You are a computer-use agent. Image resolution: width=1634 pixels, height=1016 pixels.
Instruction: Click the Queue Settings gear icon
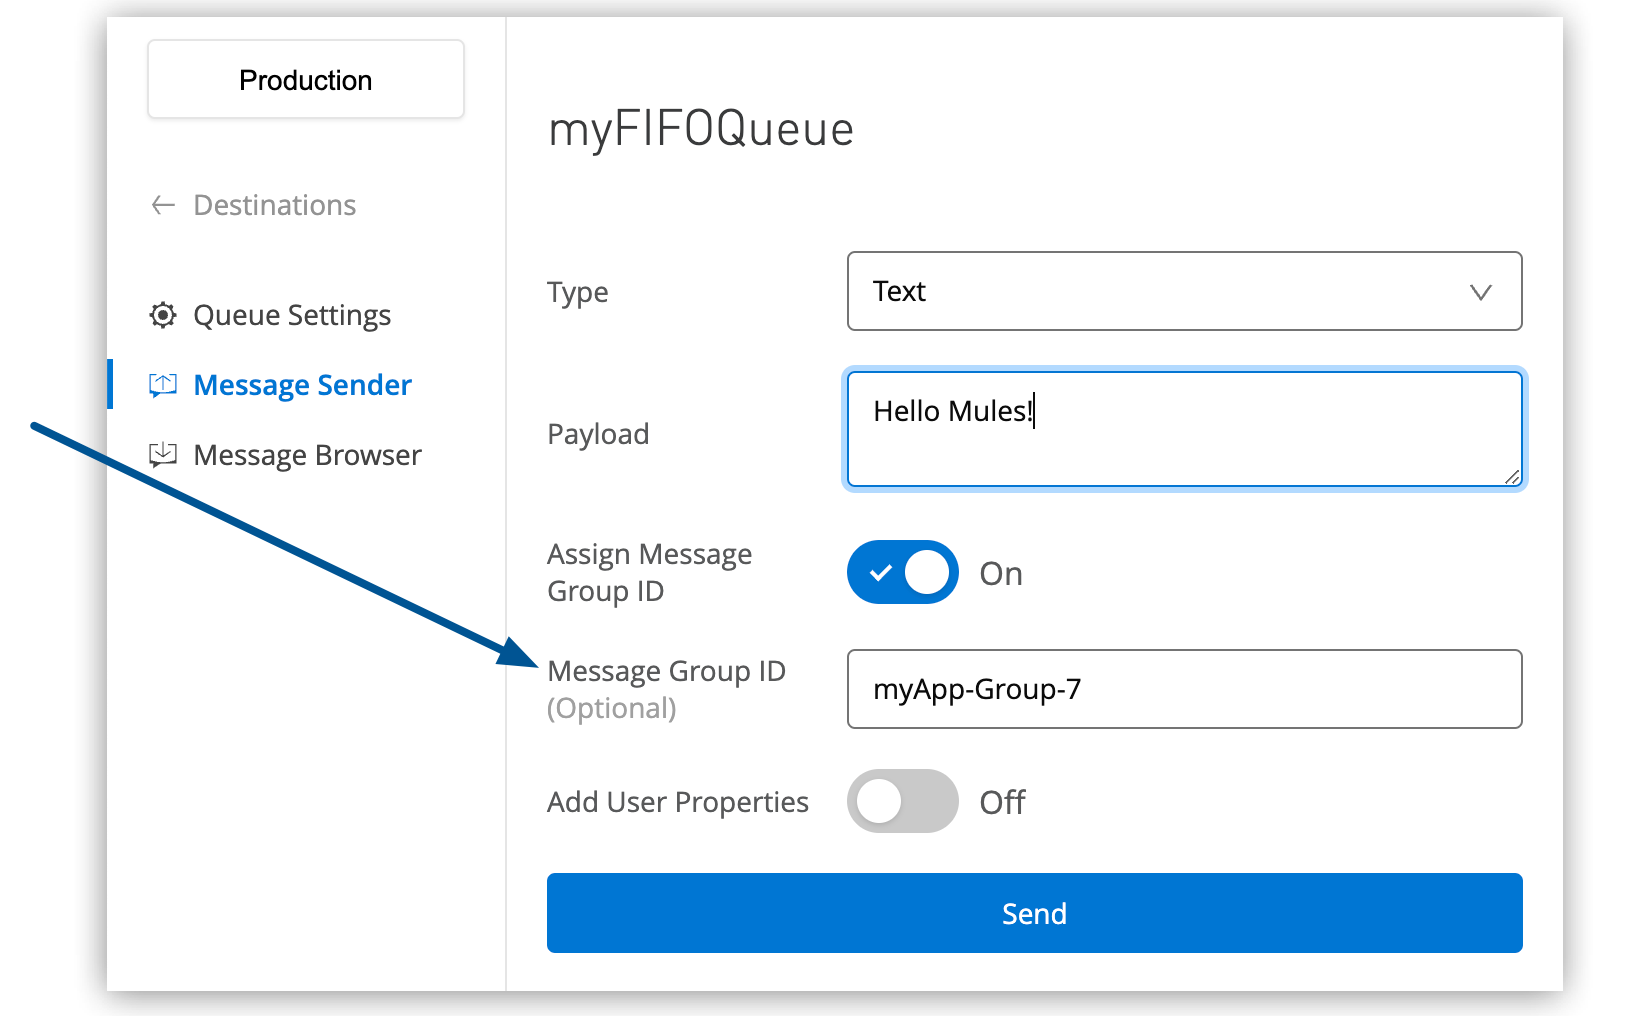(162, 314)
